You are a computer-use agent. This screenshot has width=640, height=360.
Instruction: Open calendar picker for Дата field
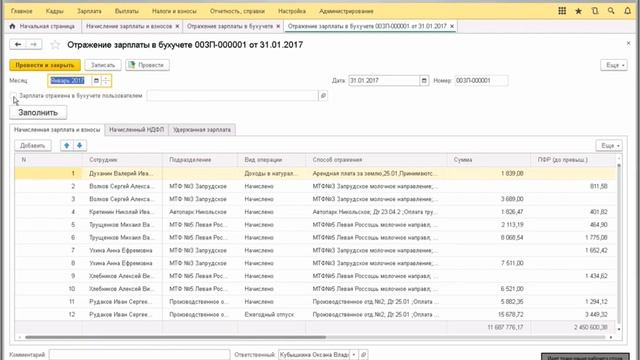(424, 80)
